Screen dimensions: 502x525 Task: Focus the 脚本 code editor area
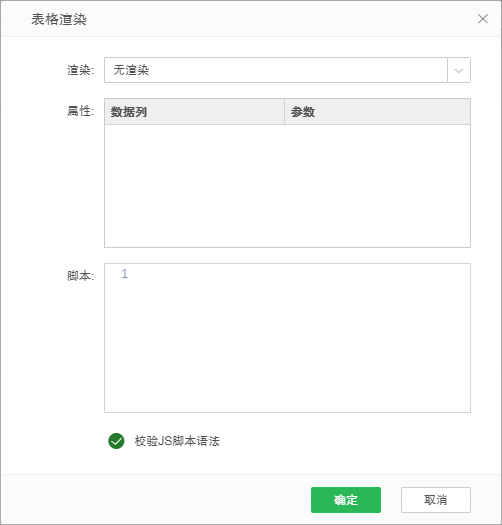pyautogui.click(x=287, y=338)
